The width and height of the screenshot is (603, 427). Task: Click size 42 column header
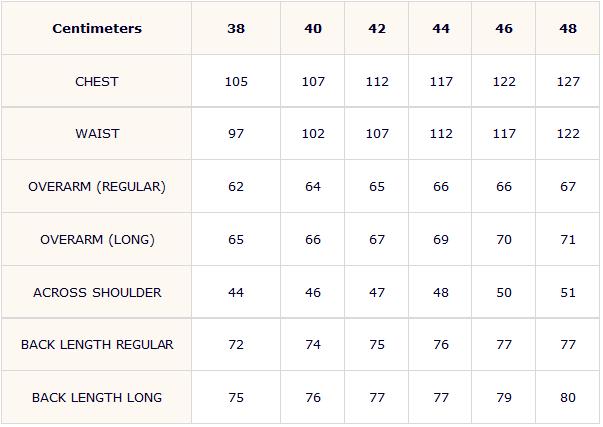tap(377, 28)
